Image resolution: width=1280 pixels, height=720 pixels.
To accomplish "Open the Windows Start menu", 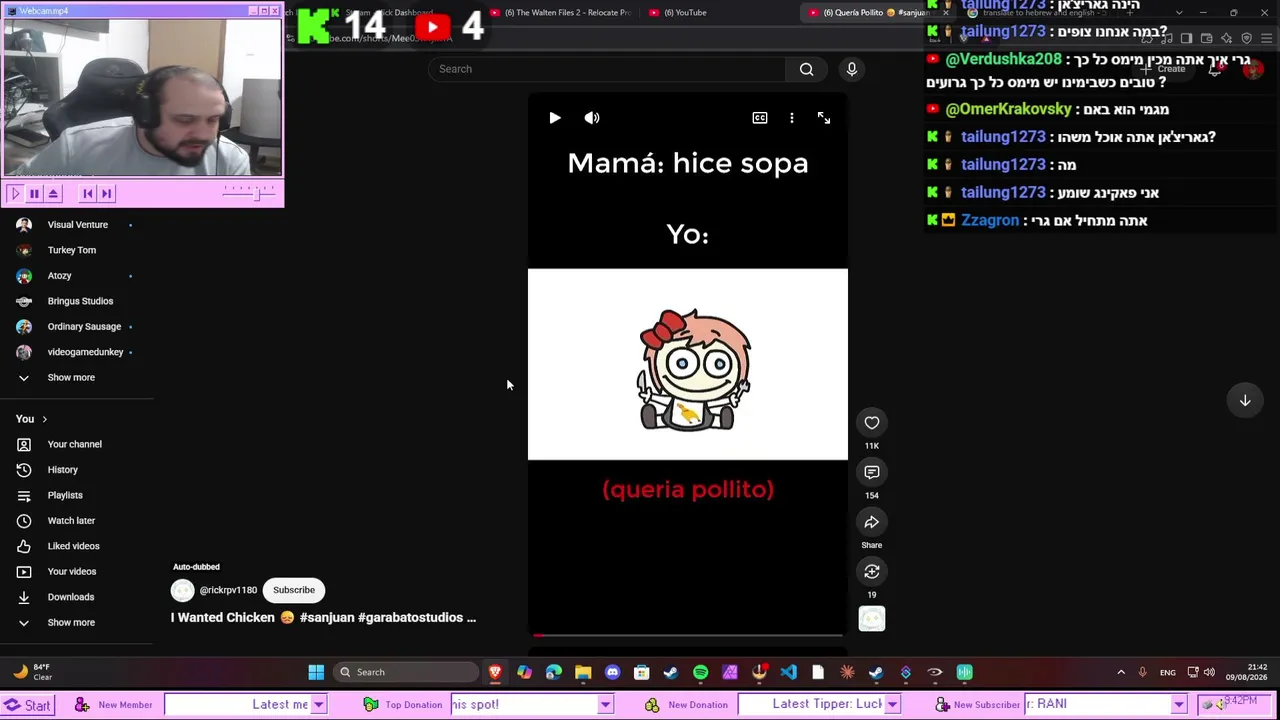I will click(316, 672).
